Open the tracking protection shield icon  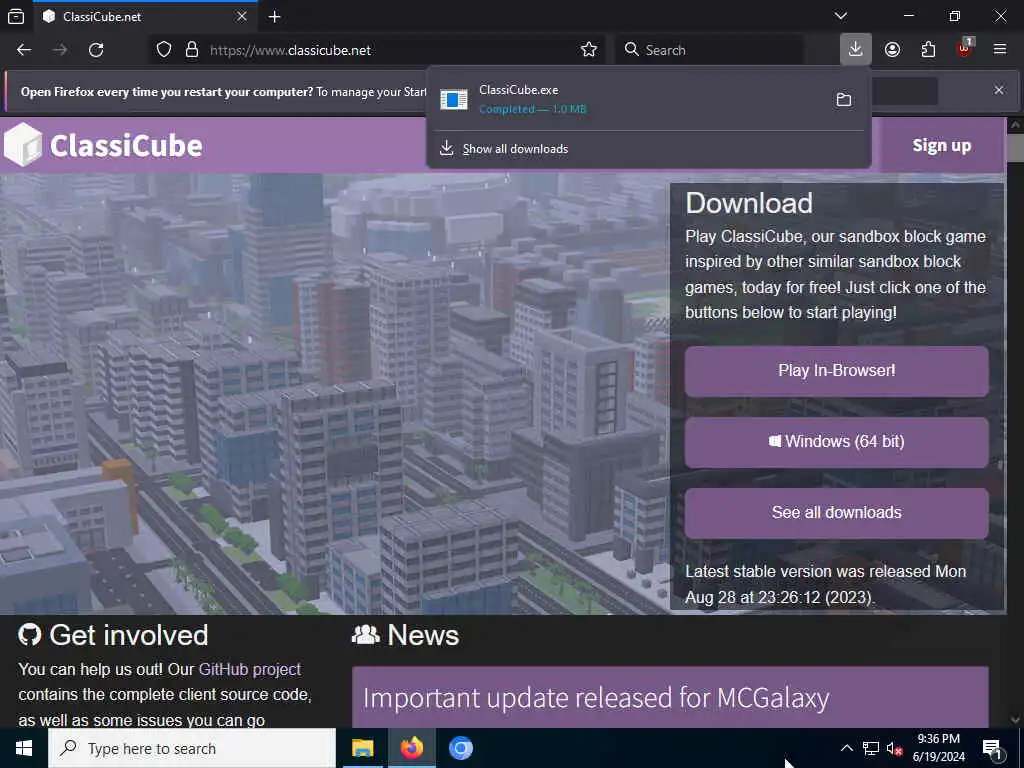coord(164,50)
